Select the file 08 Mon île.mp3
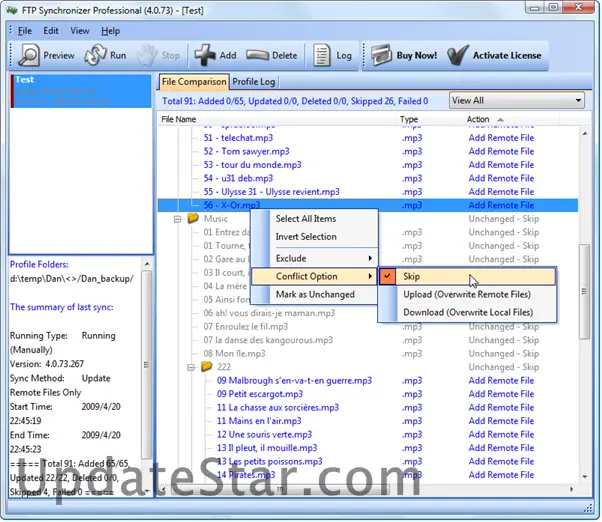This screenshot has width=602, height=522. pyautogui.click(x=234, y=354)
